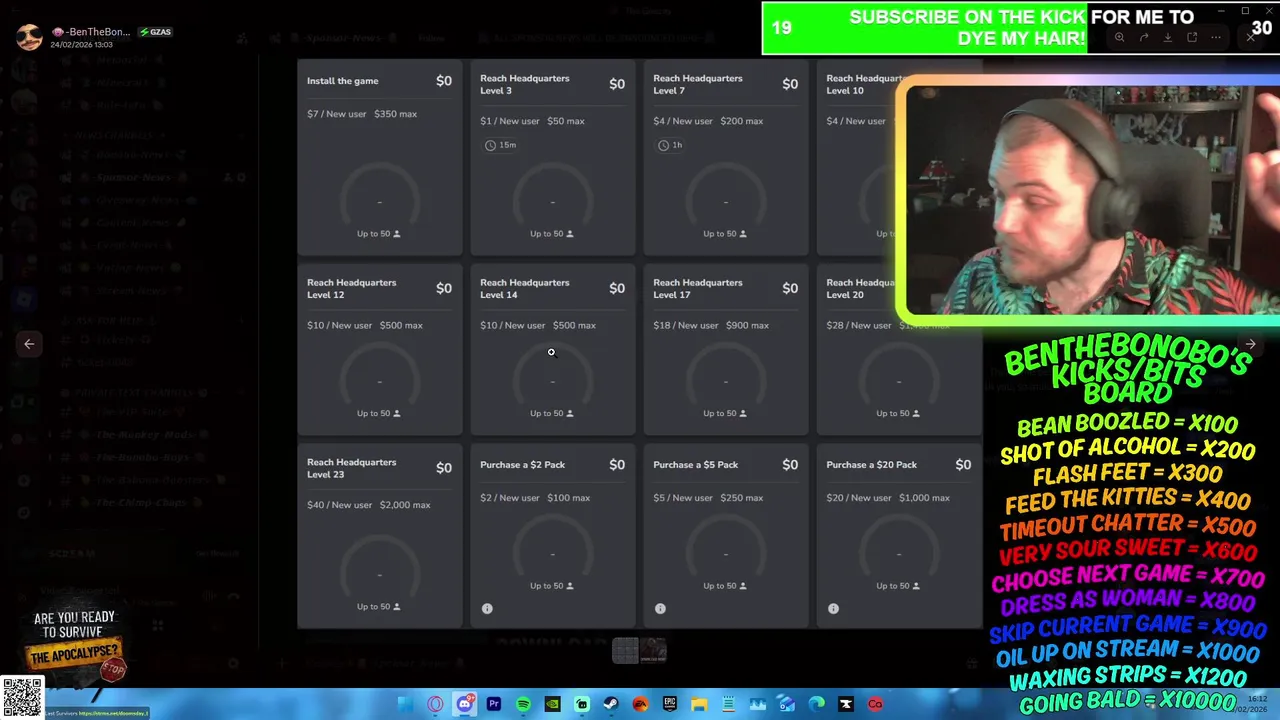
Task: Click info icon on Purchase a $5 Pack card
Action: click(x=660, y=608)
